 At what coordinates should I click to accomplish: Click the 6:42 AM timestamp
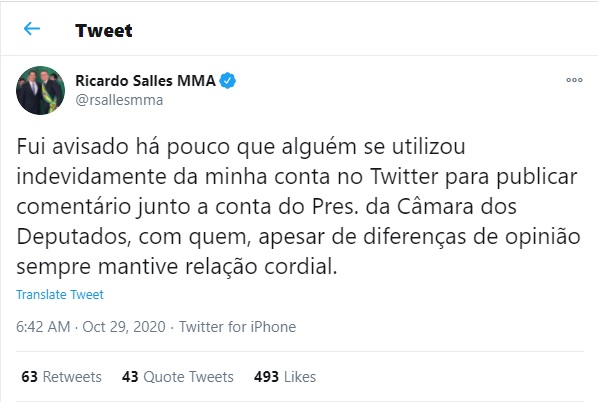[43, 327]
